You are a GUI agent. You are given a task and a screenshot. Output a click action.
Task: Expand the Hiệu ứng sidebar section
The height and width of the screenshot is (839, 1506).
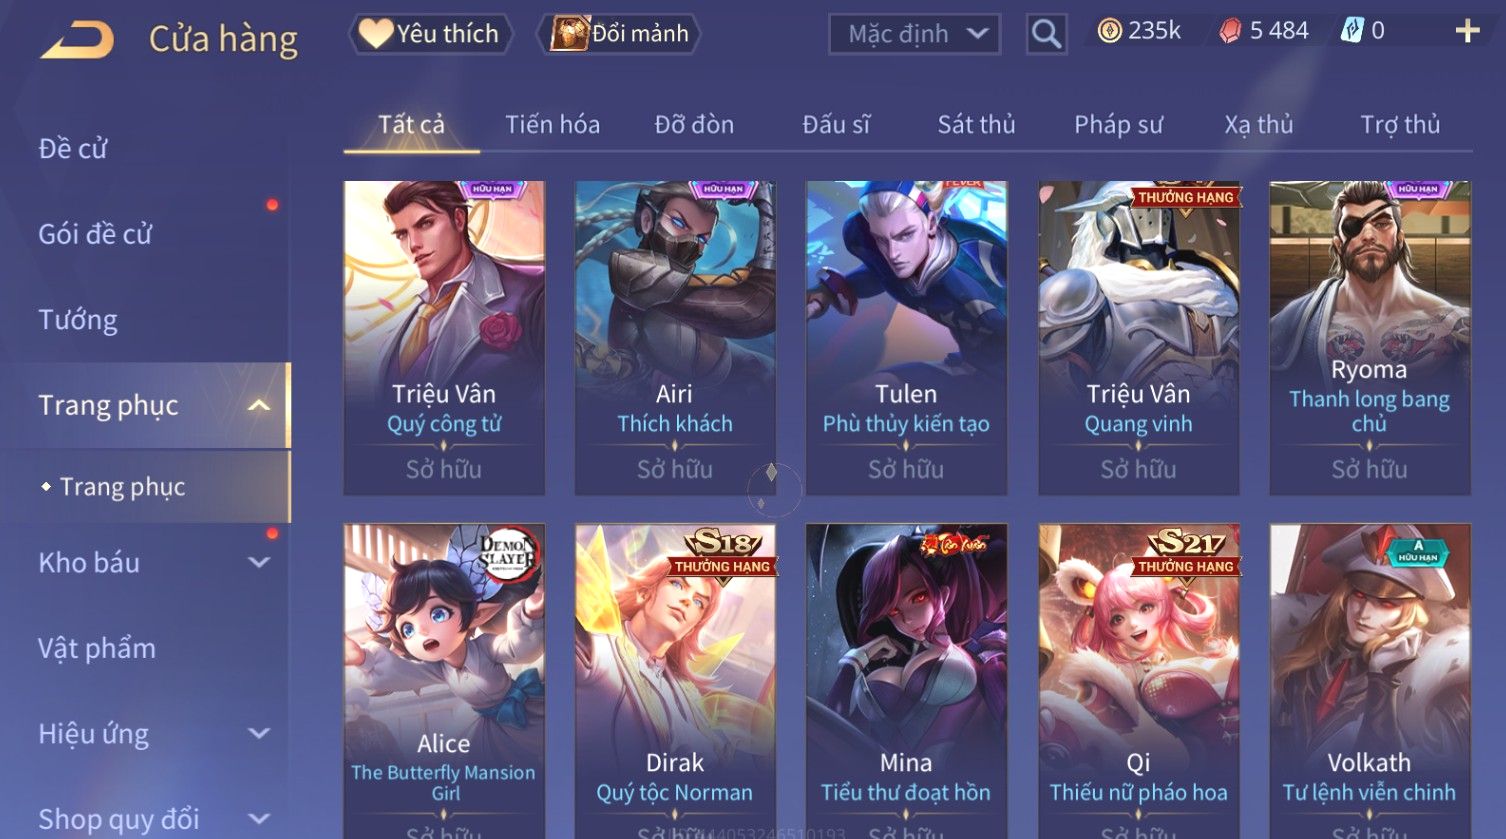259,734
